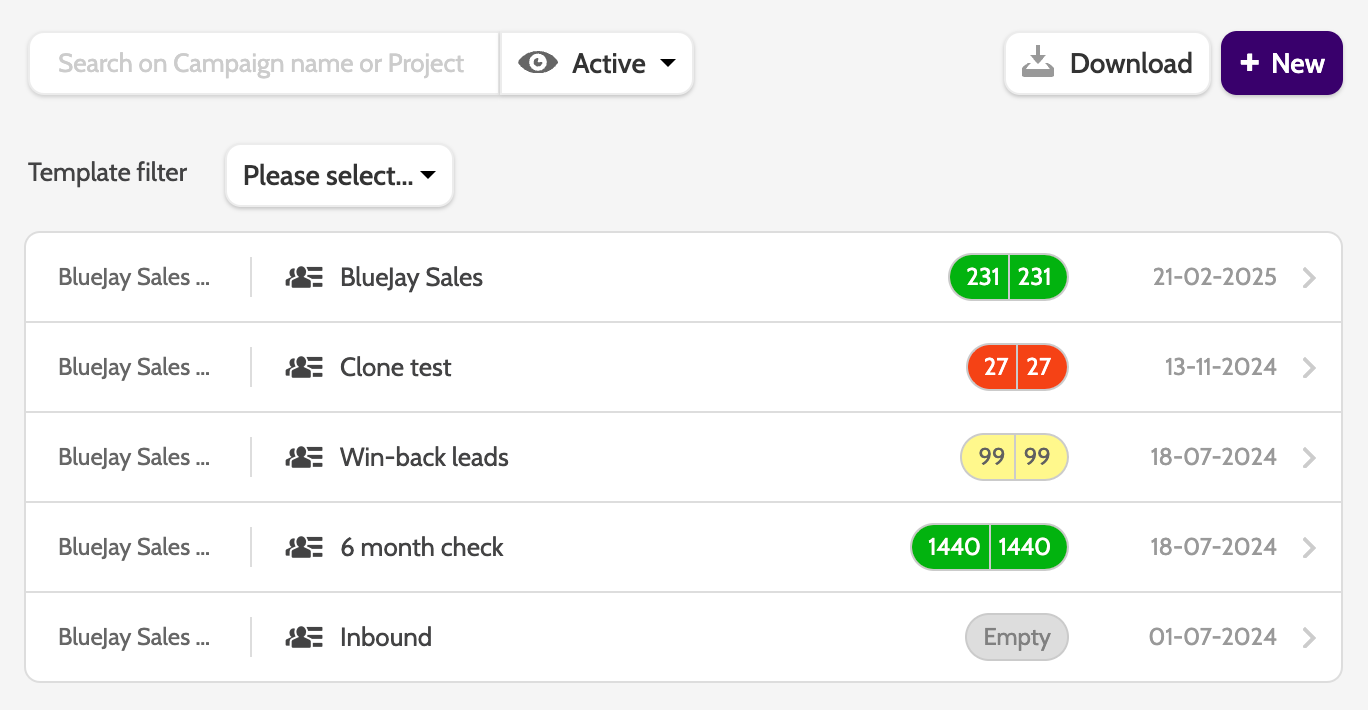Click the download tray icon
1368x710 pixels.
pos(1038,63)
